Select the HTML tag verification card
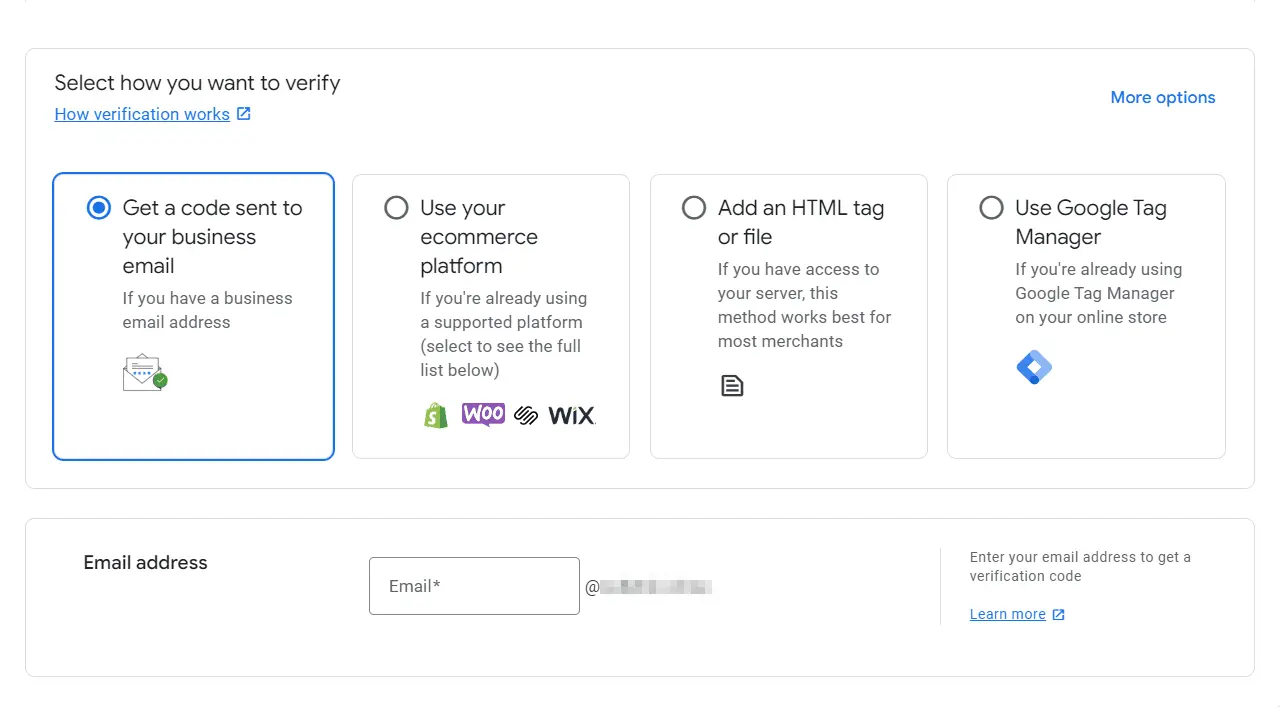The height and width of the screenshot is (720, 1280). (788, 315)
